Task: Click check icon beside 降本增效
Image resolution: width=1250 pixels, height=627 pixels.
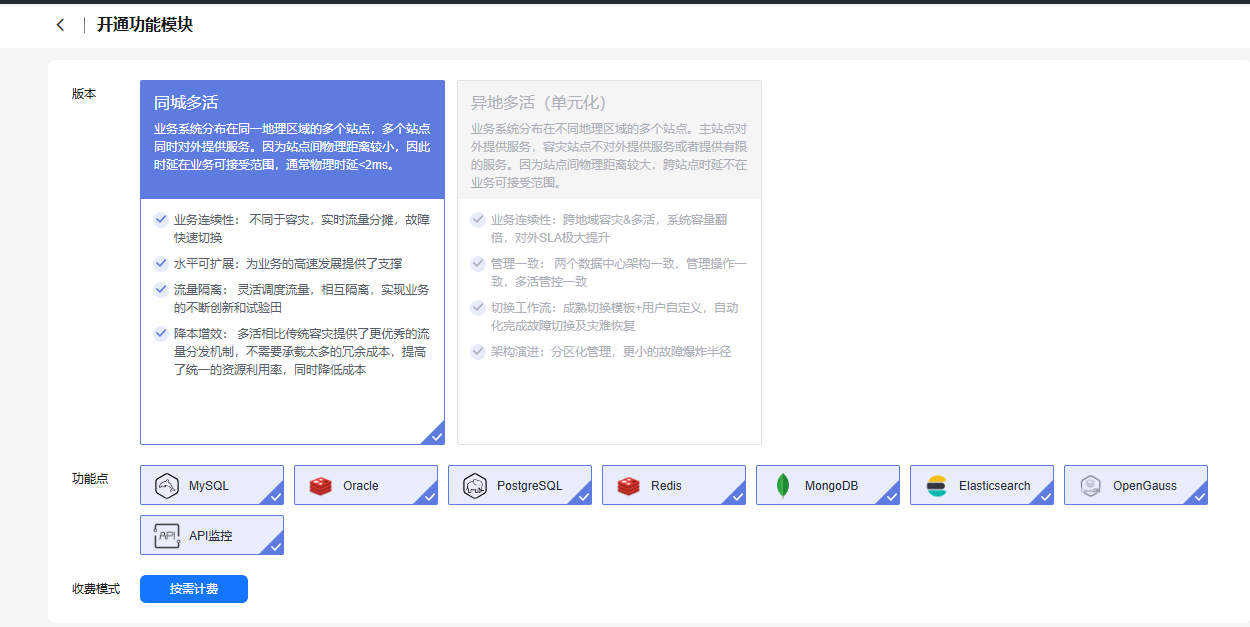Action: [x=161, y=333]
